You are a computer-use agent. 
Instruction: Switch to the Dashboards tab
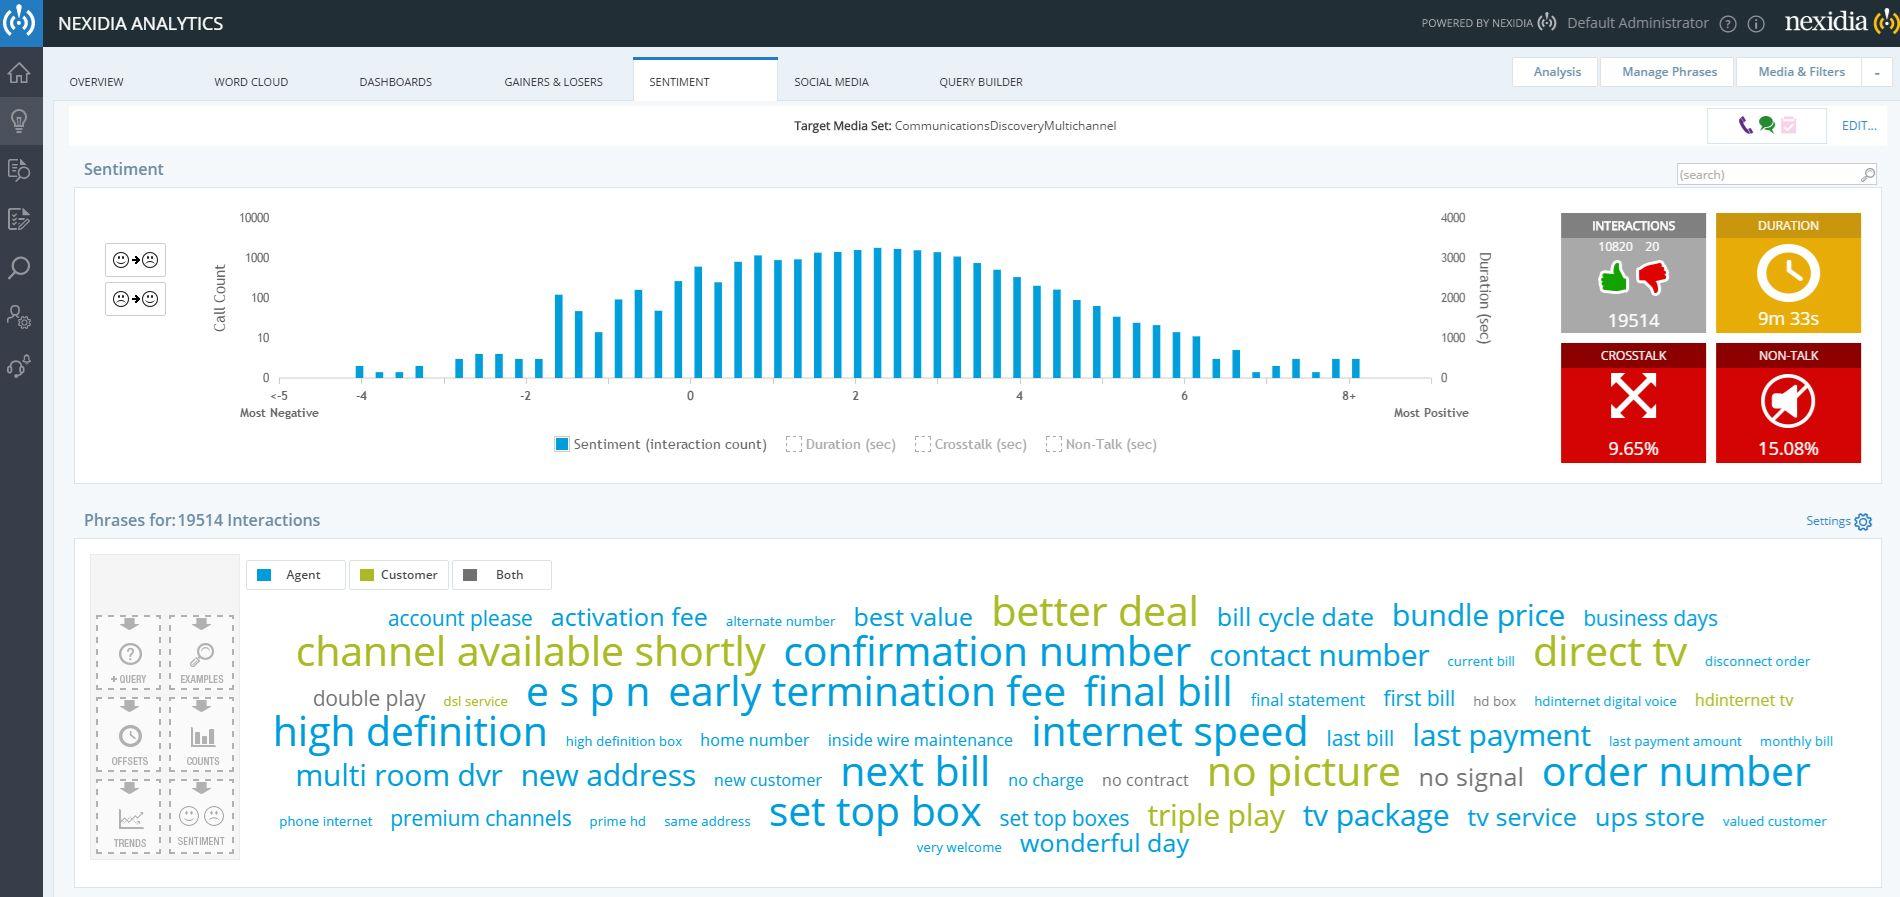(396, 82)
